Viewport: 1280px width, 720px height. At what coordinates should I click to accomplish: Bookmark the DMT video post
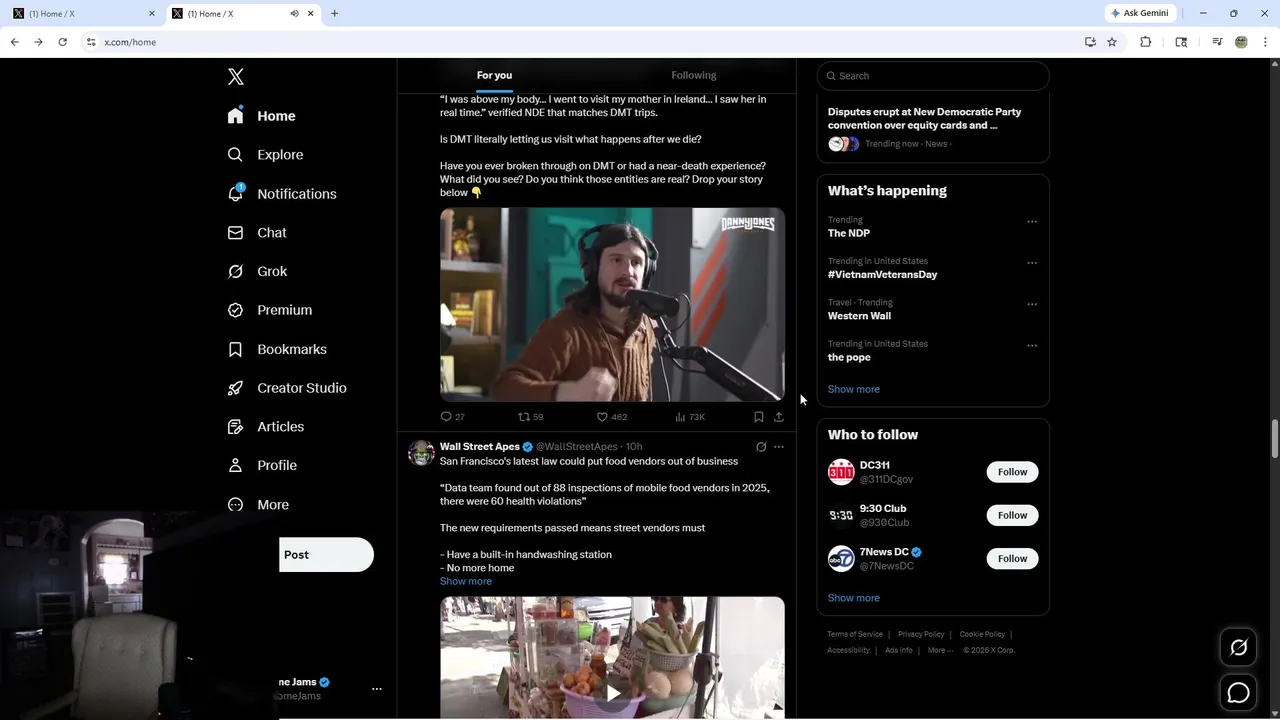coord(758,417)
